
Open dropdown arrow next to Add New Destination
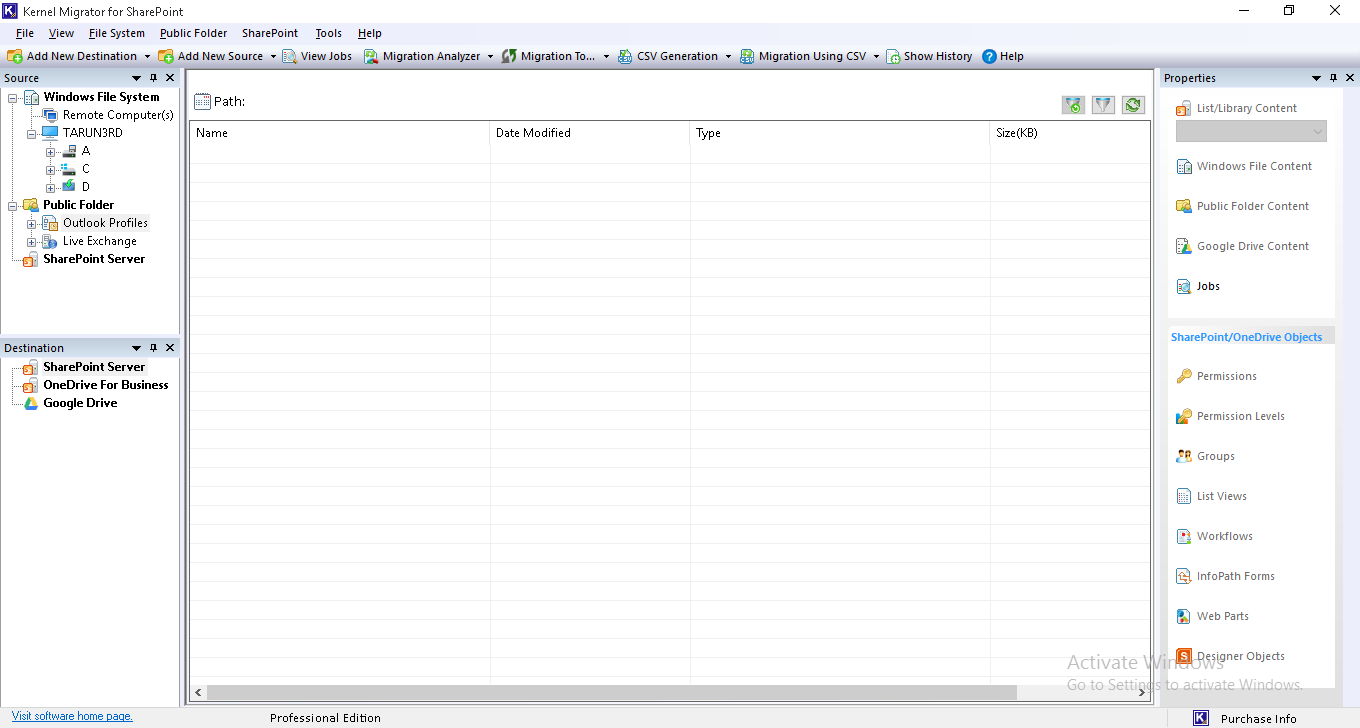click(147, 57)
